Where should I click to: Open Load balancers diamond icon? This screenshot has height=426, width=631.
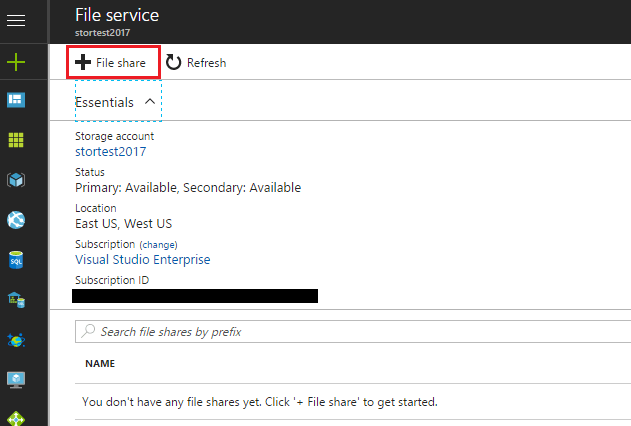pyautogui.click(x=16, y=418)
